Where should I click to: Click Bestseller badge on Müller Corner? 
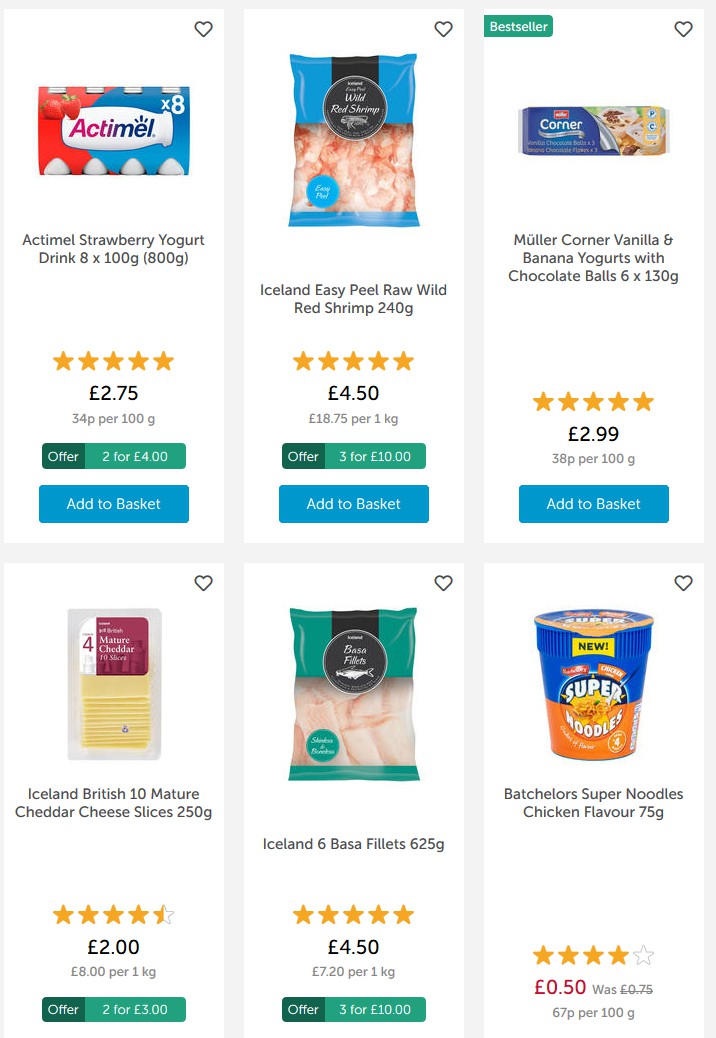(518, 27)
